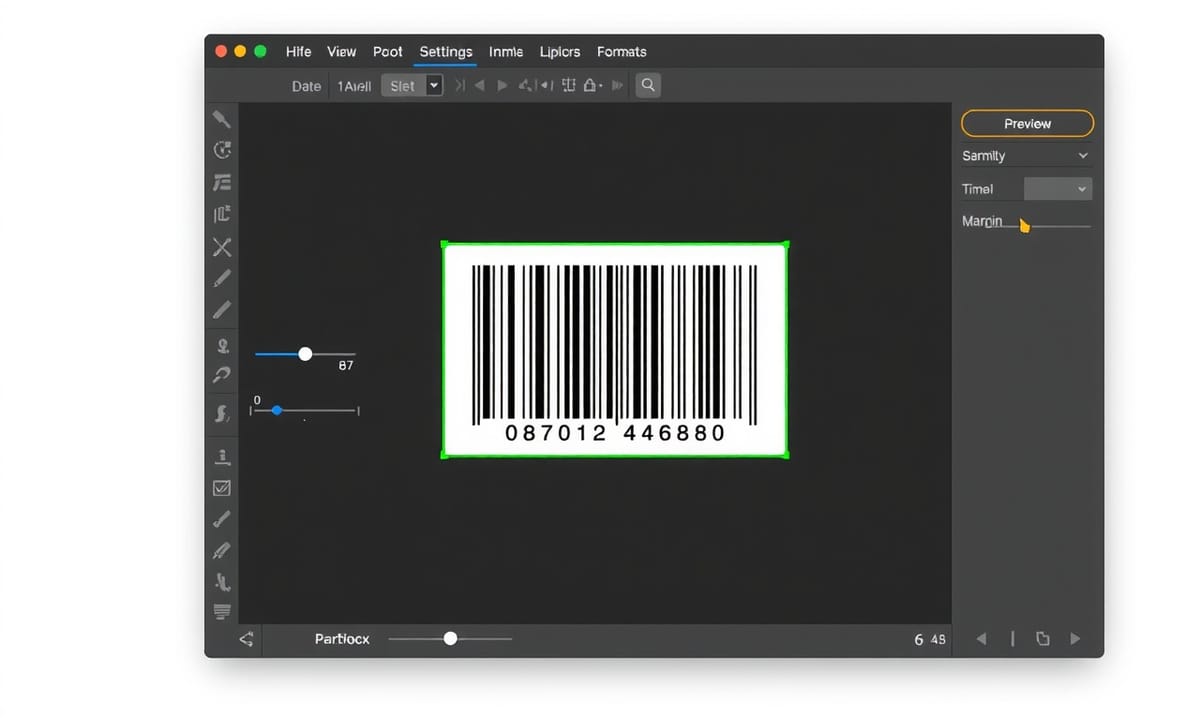The image size is (1200, 720).
Task: Click the triangle shapes icon in top toolbar
Action: 524,86
